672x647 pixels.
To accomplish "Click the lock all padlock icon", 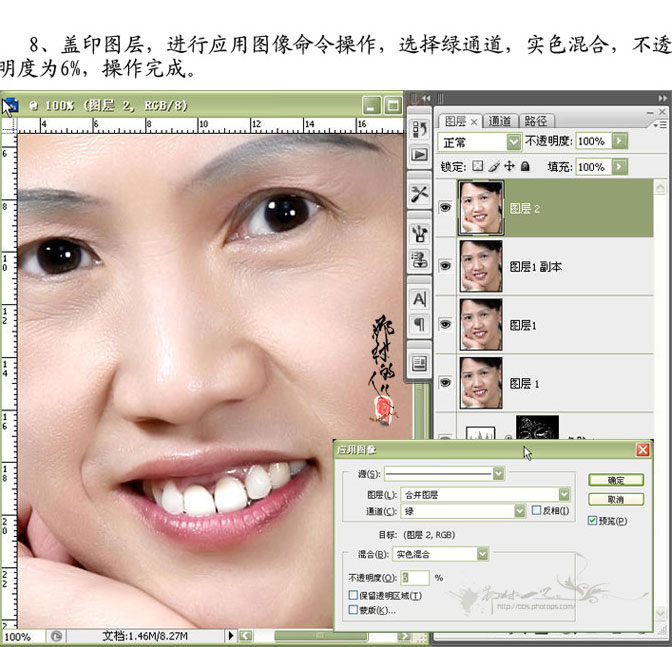I will 525,166.
